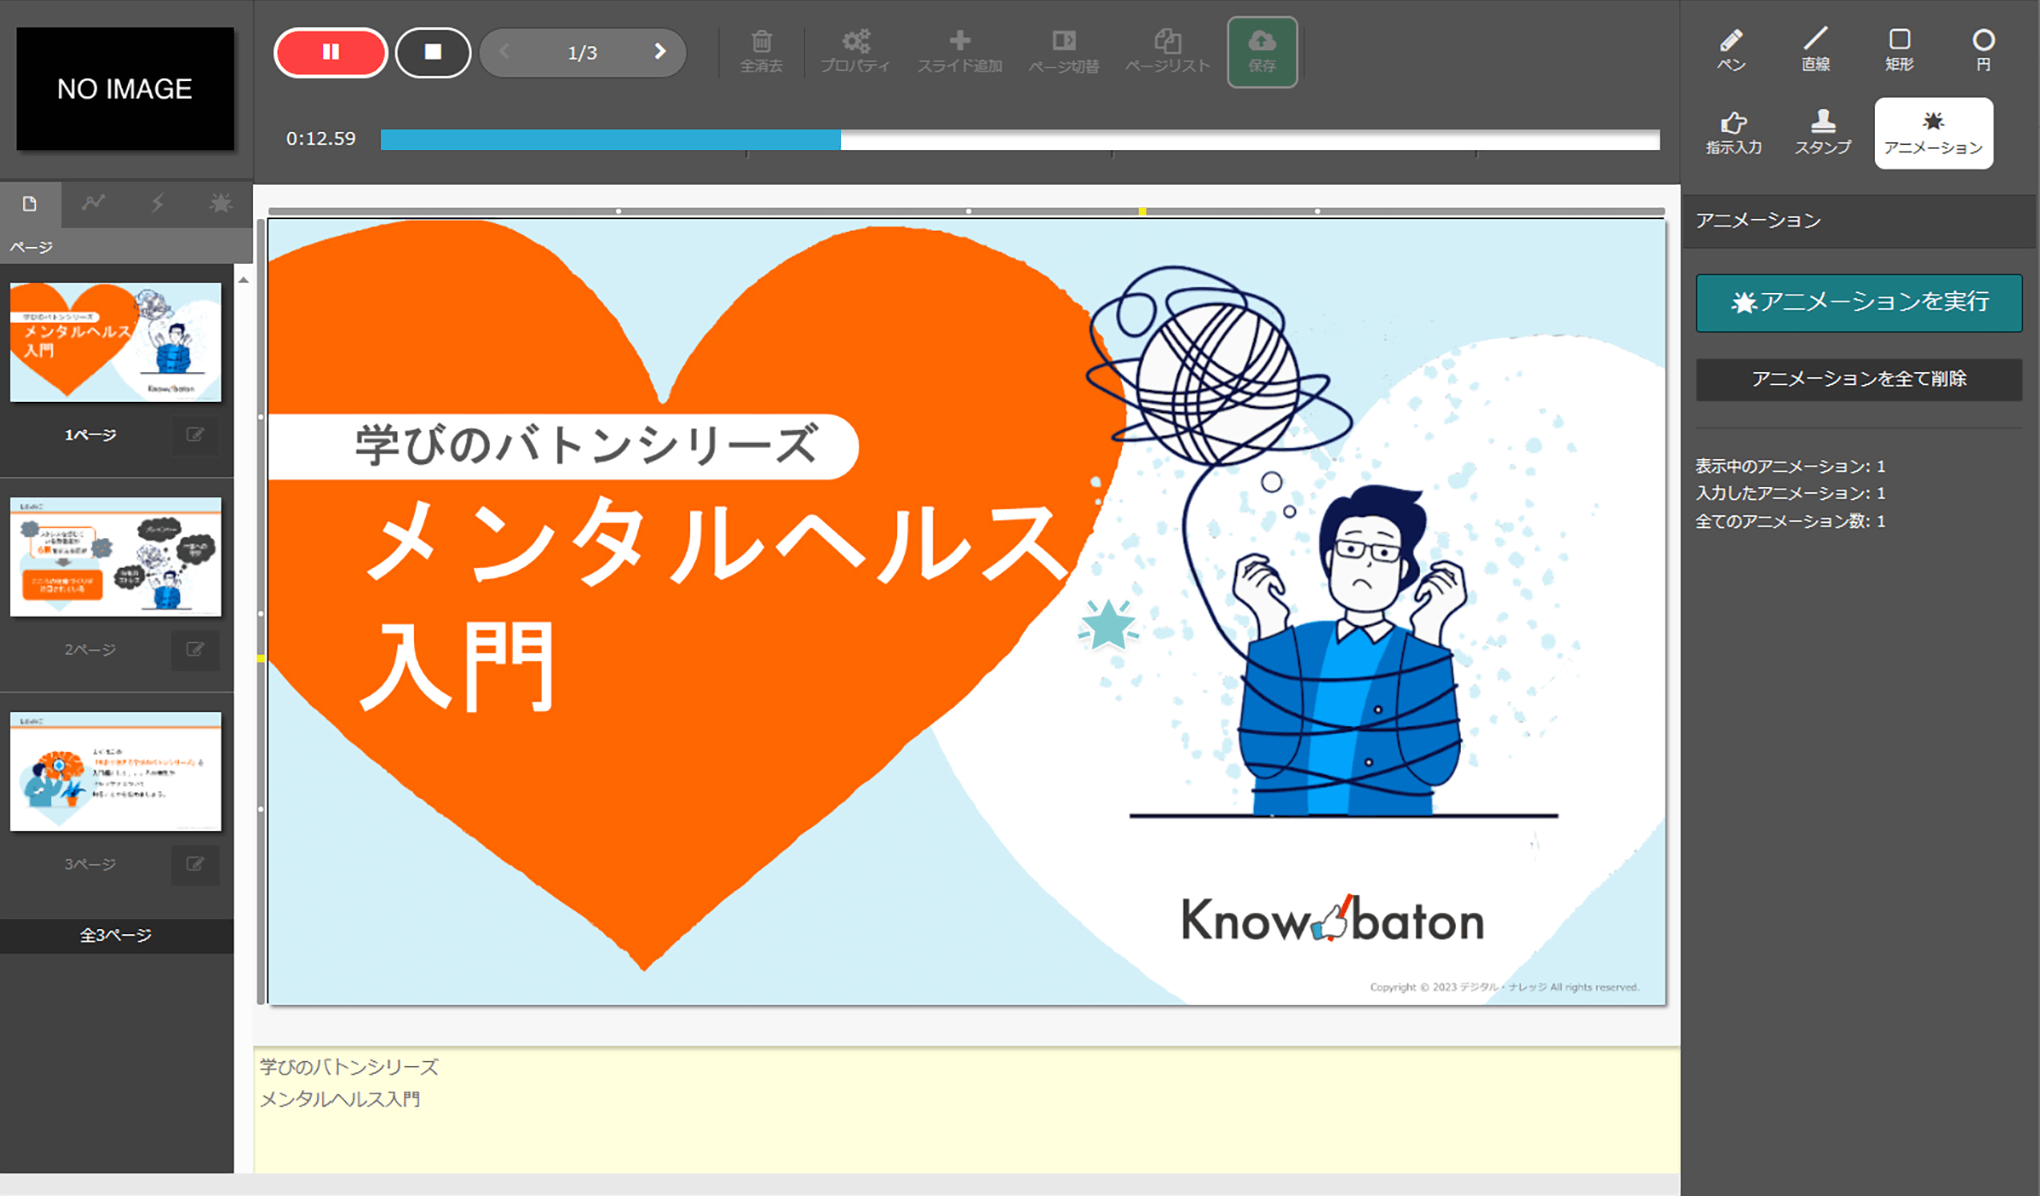Go to the previous slide arrow
2040x1196 pixels.
pyautogui.click(x=504, y=52)
